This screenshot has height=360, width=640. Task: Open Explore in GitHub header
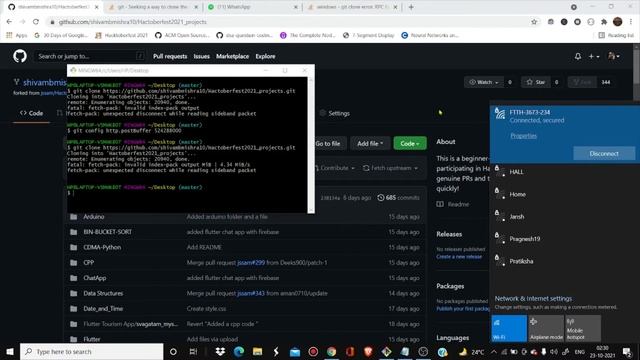pyautogui.click(x=265, y=56)
